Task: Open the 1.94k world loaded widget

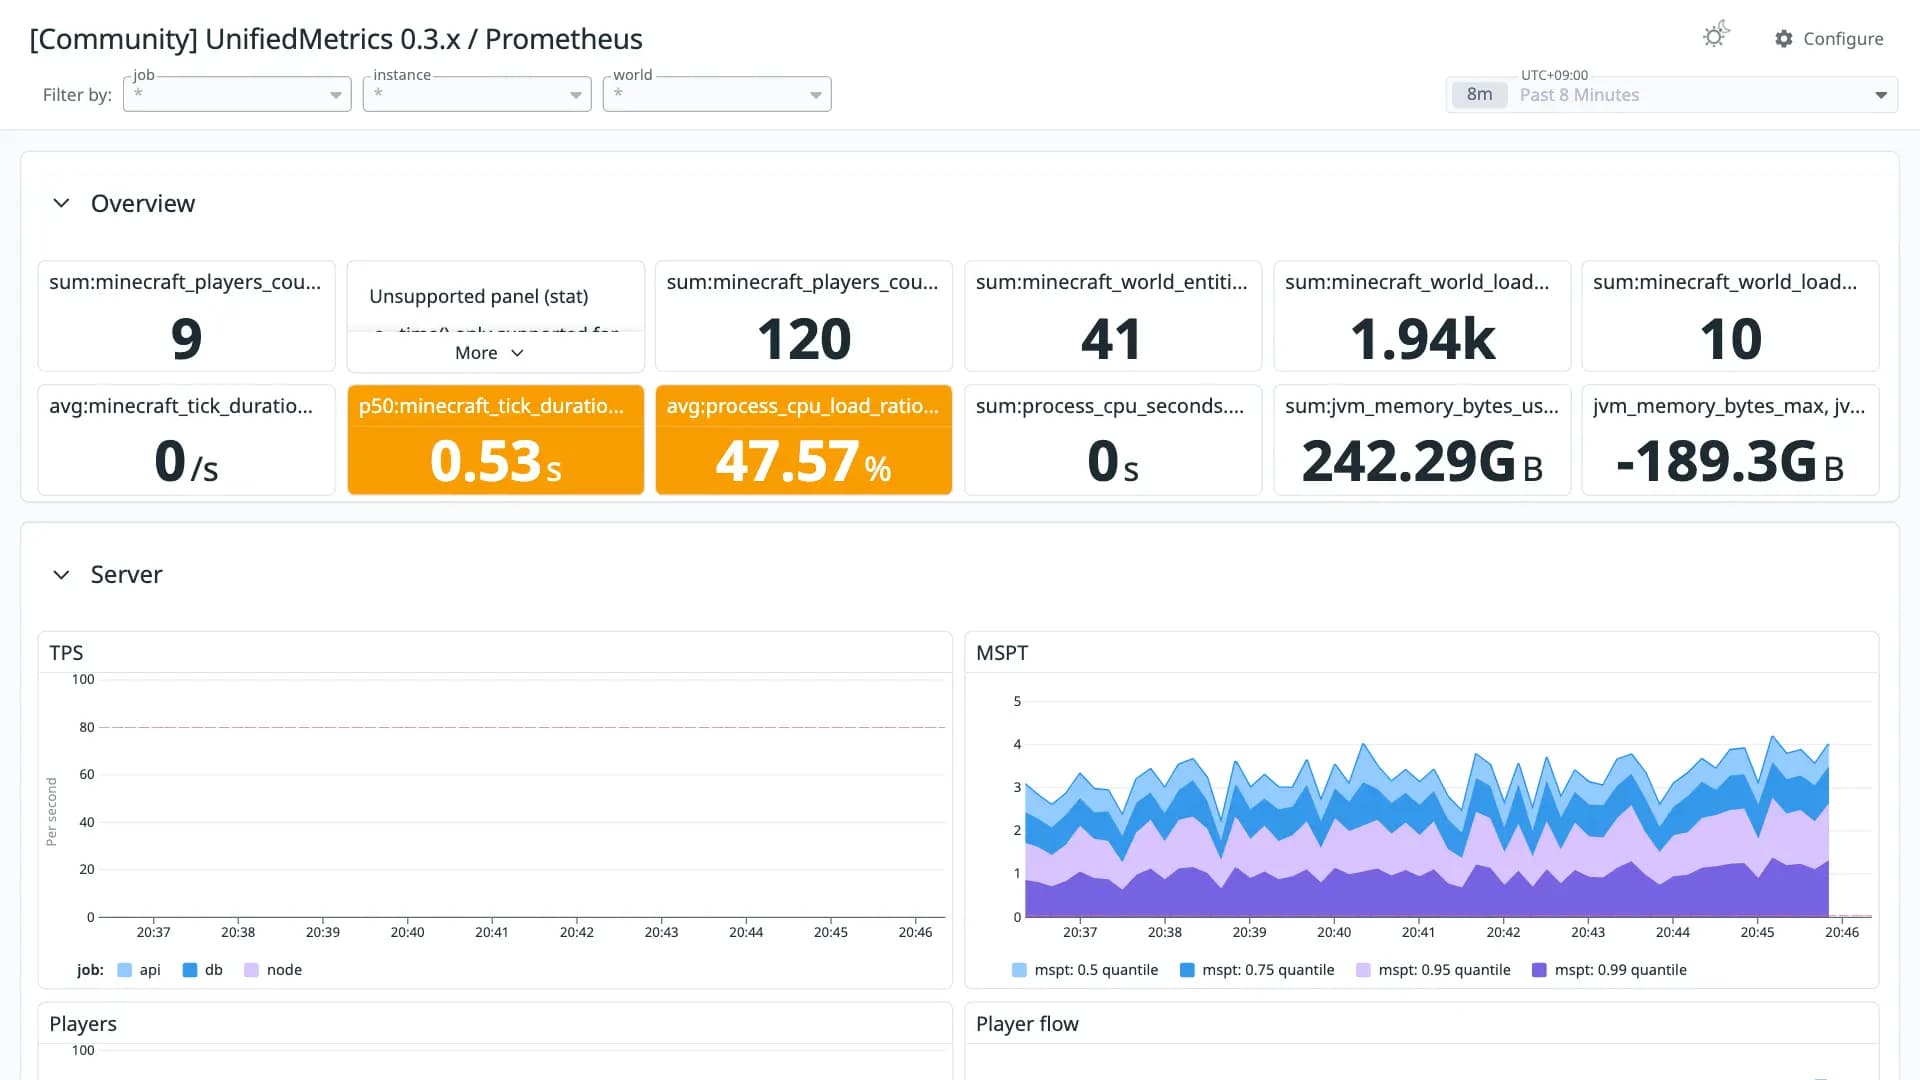Action: coord(1422,316)
